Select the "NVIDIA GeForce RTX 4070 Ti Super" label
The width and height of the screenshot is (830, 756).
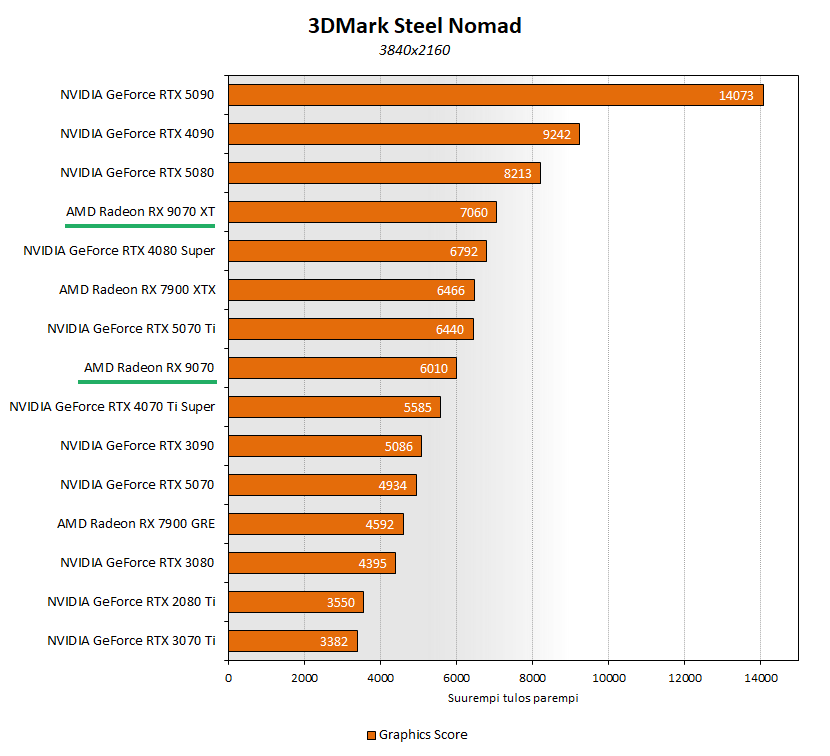click(x=112, y=407)
